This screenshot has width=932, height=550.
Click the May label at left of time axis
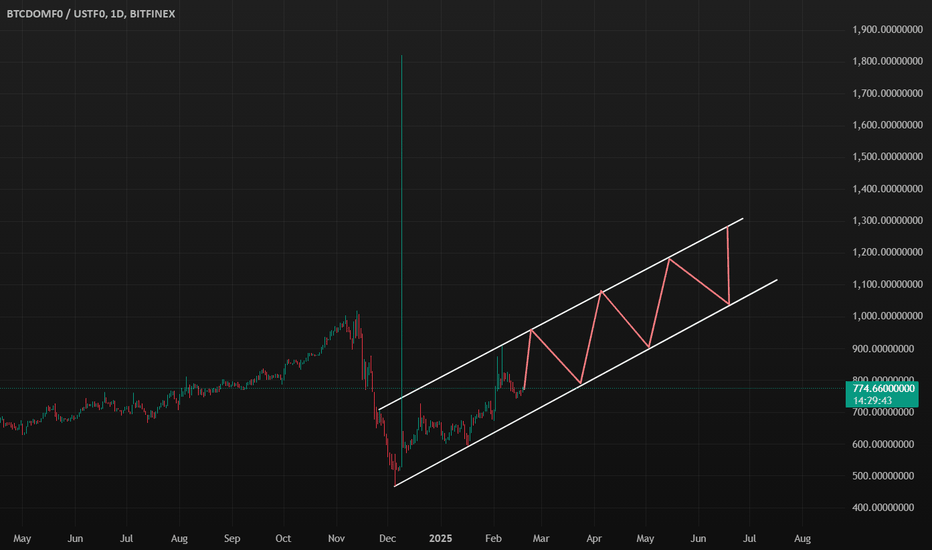(x=22, y=539)
